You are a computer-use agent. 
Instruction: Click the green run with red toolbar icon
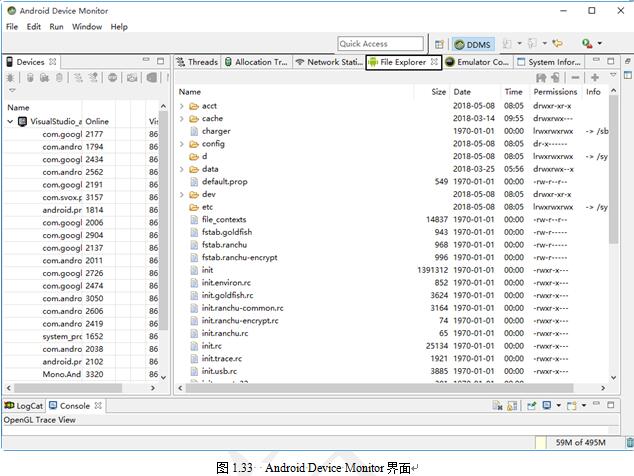[587, 43]
